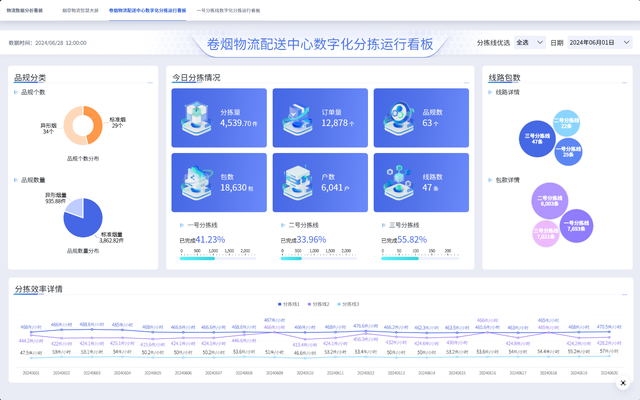Click the pink 三号分拣线 7,021条 bubble
The image size is (640, 400).
[546, 234]
